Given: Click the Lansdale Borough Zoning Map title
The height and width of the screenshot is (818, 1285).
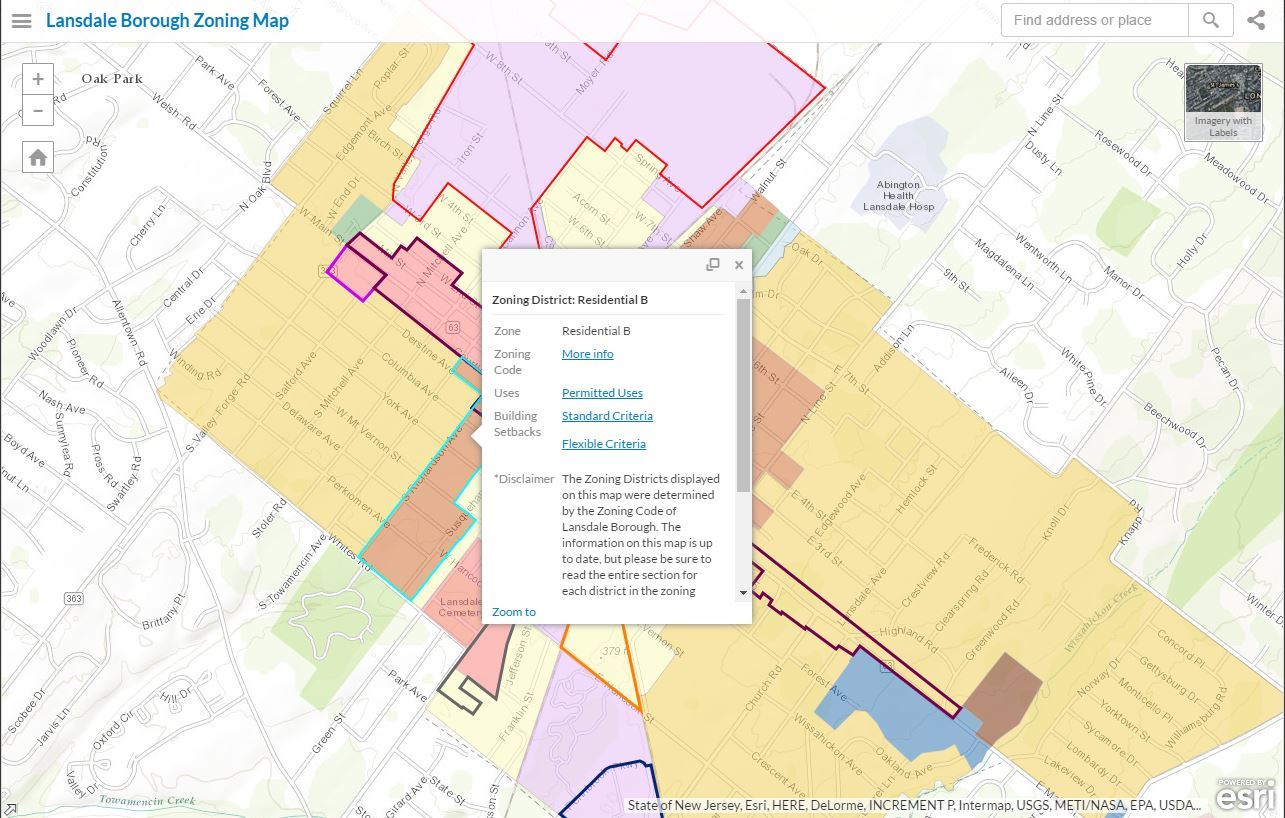Looking at the screenshot, I should tap(167, 20).
